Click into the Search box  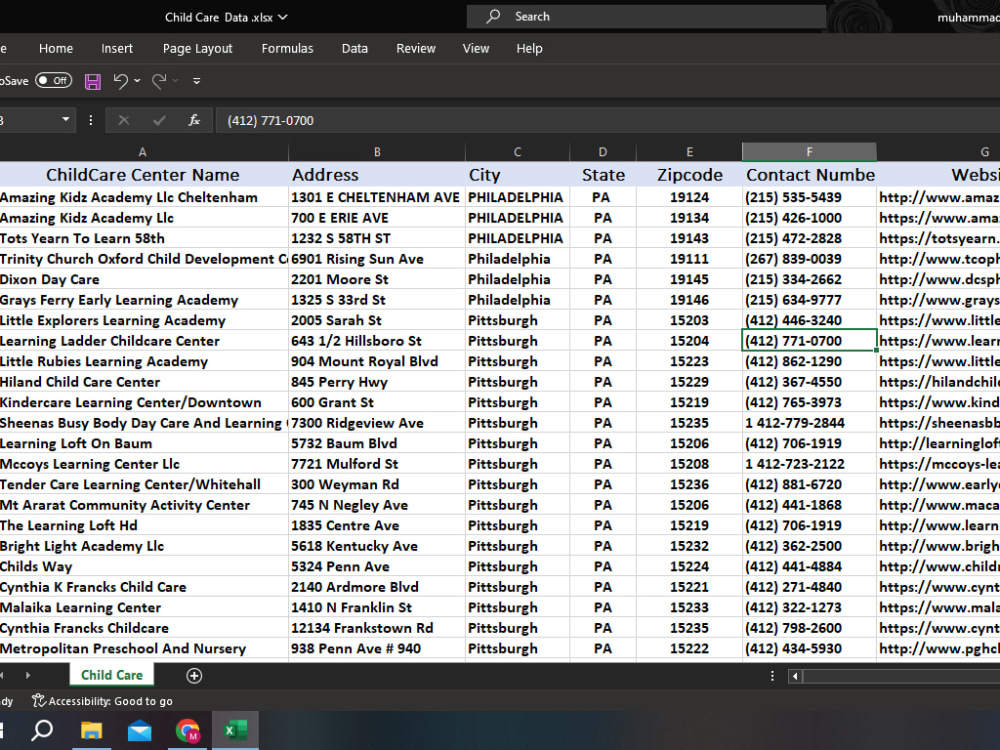(x=646, y=17)
